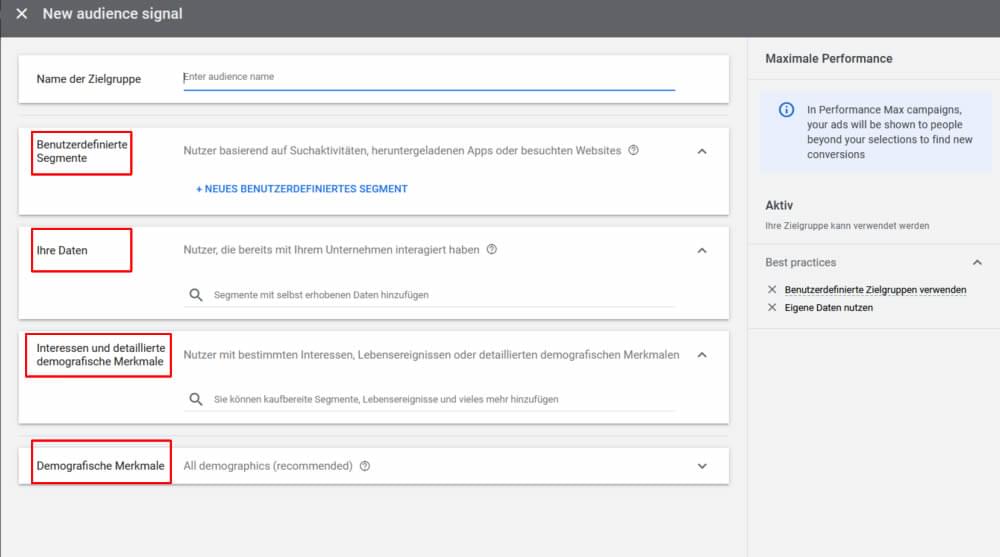
Task: Open help icon for Benutzerdefinierte Segmente description
Action: (633, 151)
